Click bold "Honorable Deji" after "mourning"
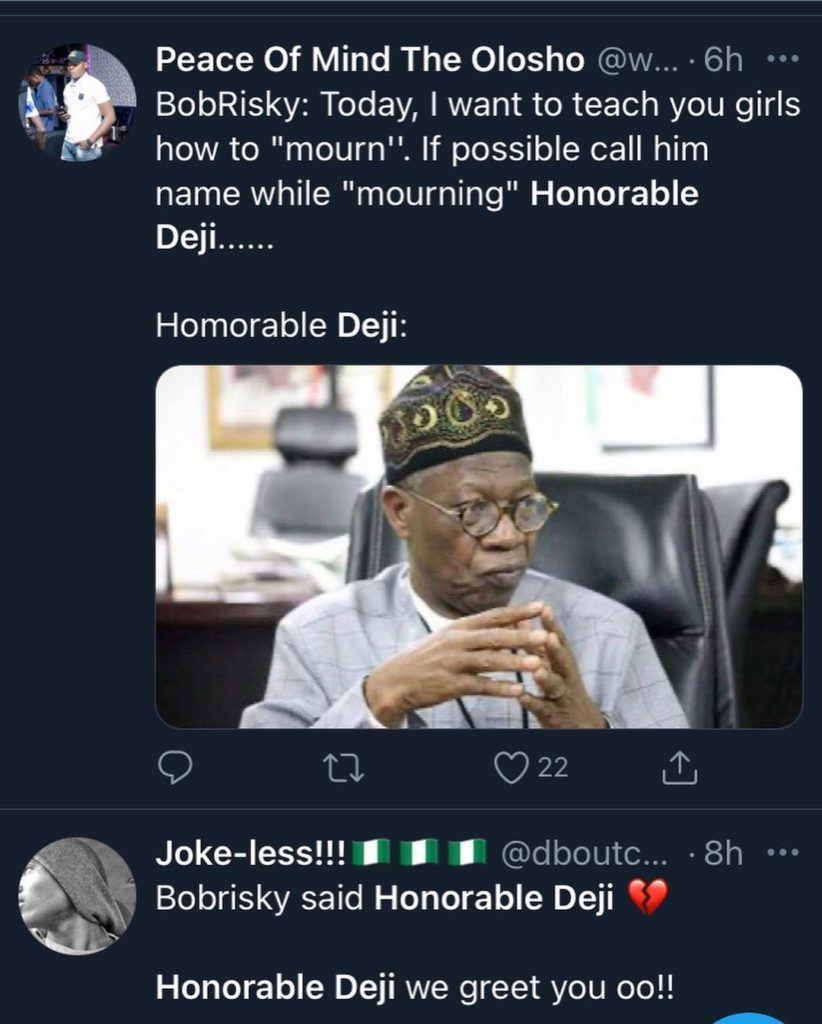This screenshot has width=822, height=1024. tap(614, 194)
